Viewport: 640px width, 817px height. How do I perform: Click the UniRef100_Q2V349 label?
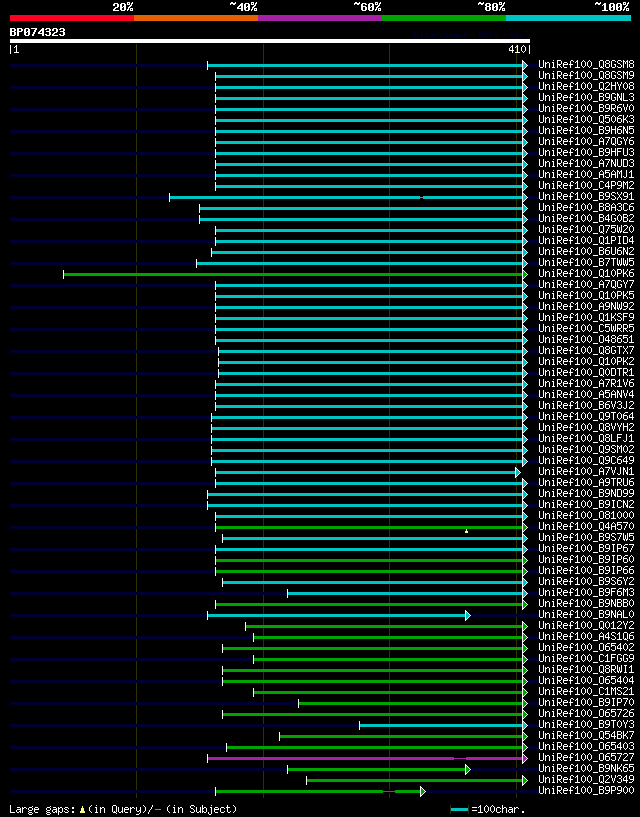tap(586, 779)
